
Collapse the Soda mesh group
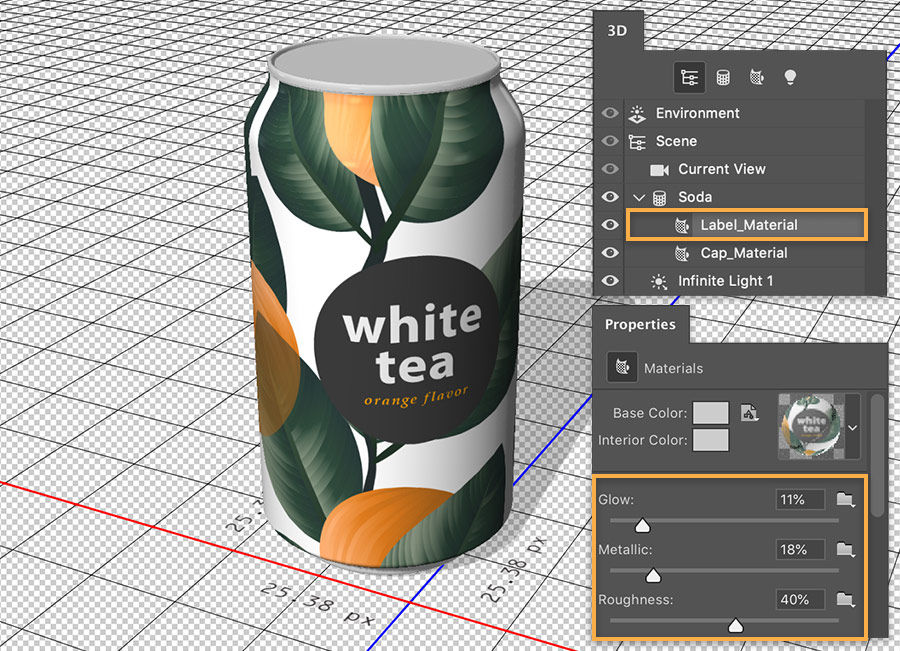pyautogui.click(x=641, y=197)
